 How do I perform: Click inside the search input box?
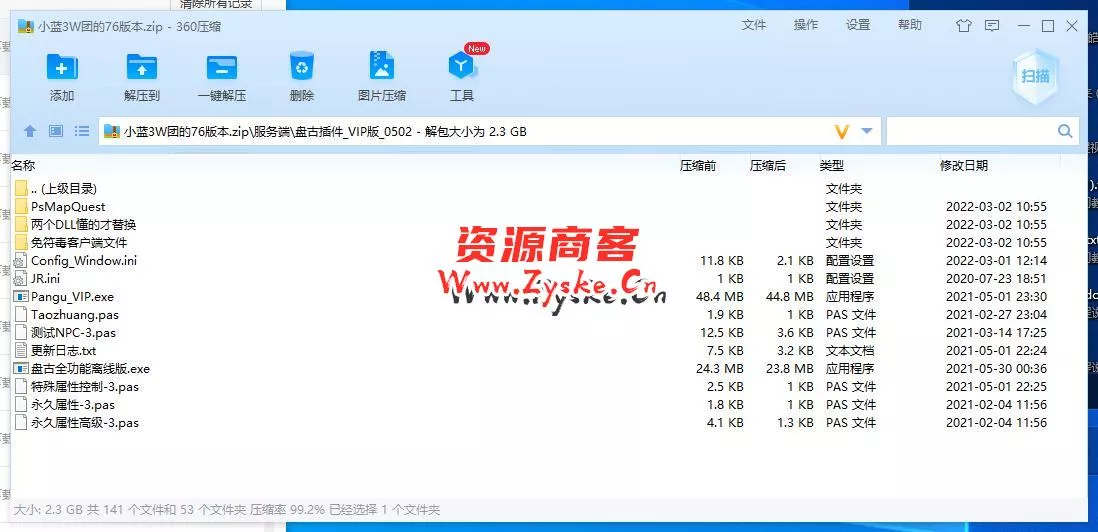(968, 131)
